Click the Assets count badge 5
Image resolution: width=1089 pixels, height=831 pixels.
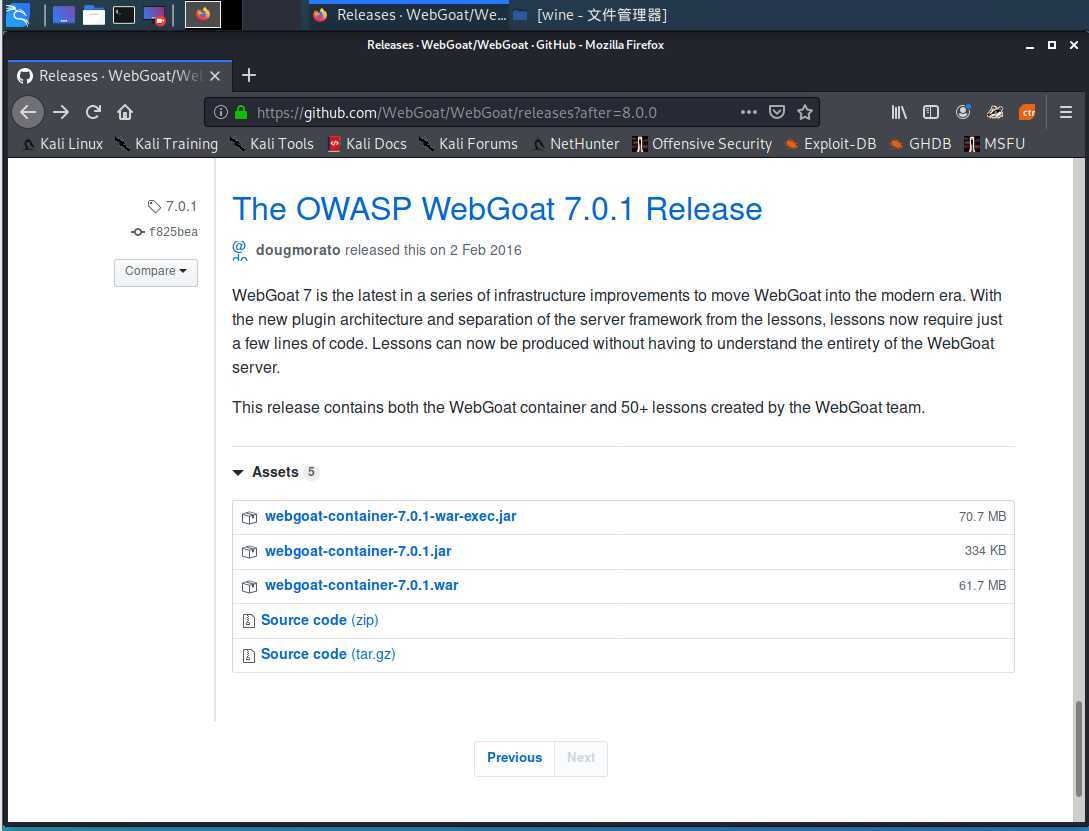311,472
